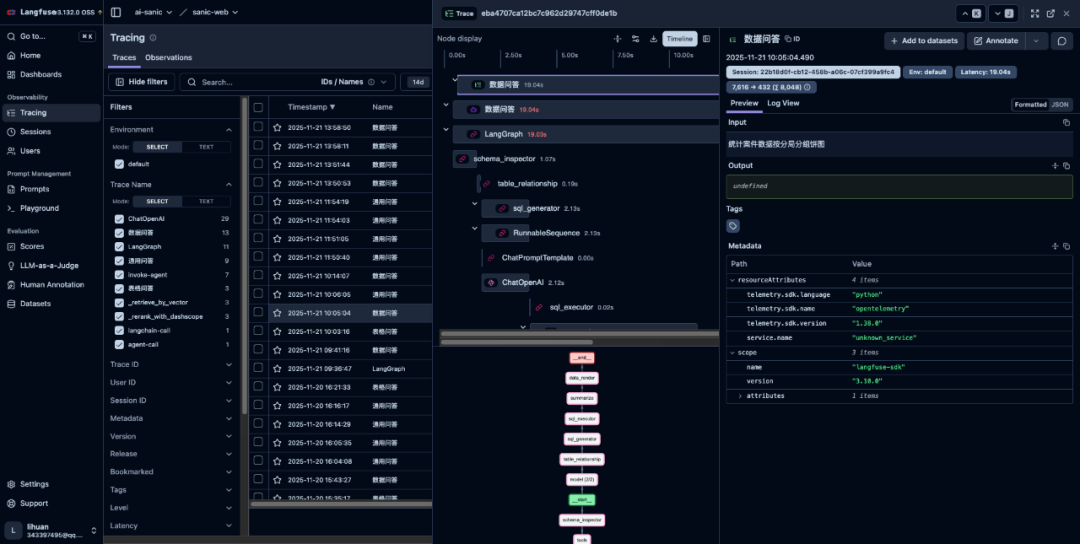Toggle the invoke-agent filter checkbox

(119, 275)
